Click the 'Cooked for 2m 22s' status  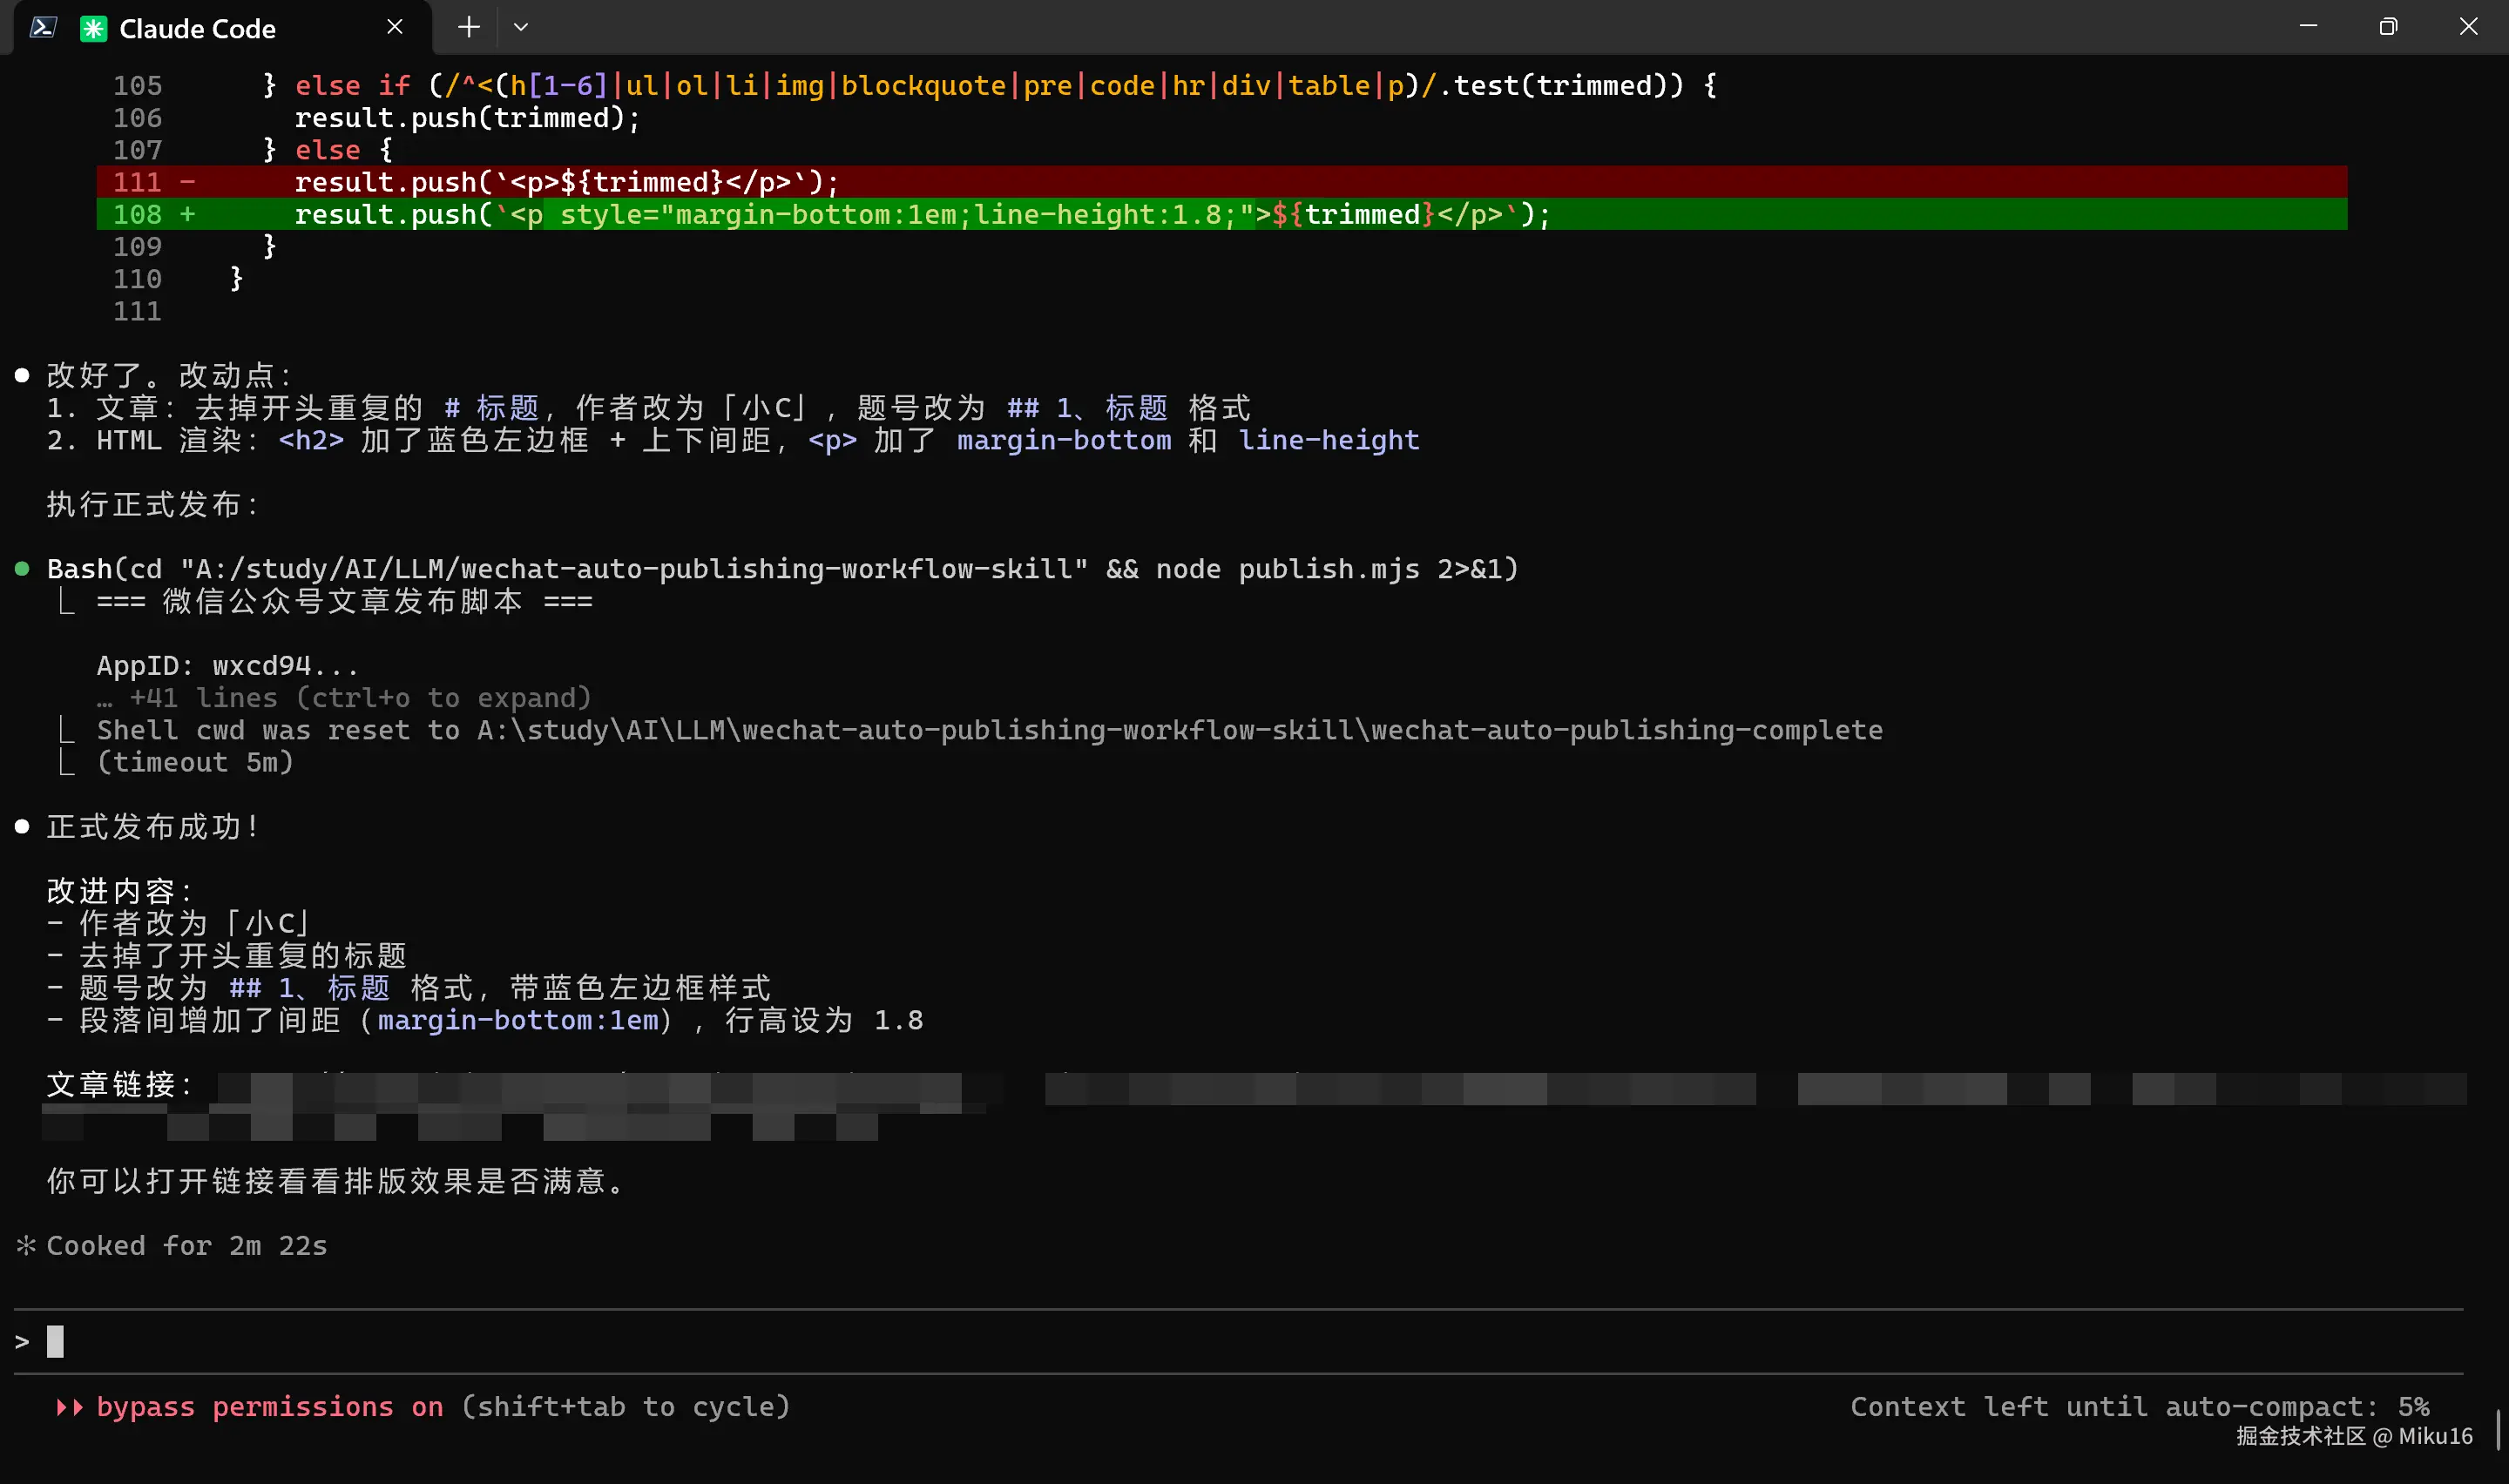[186, 1246]
